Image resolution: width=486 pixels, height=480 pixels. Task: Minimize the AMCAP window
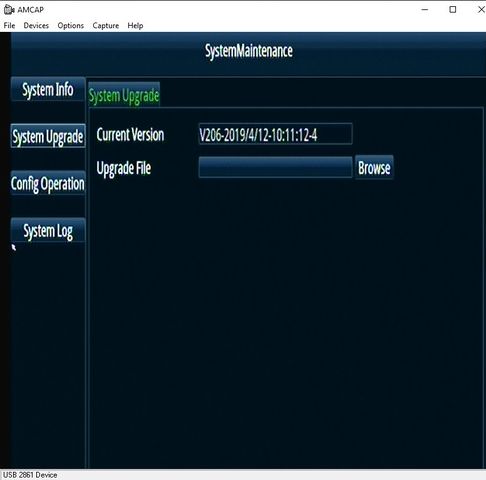pyautogui.click(x=425, y=10)
